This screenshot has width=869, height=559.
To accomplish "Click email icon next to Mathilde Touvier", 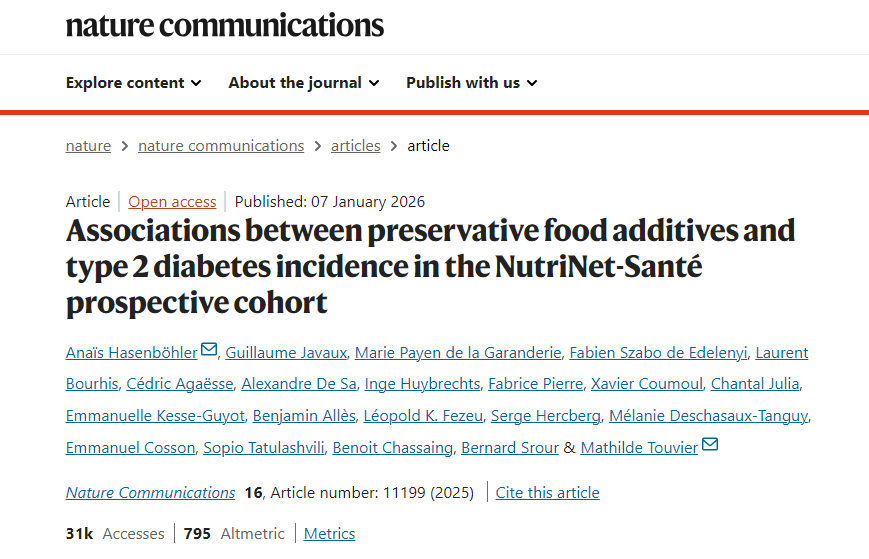I will point(710,445).
